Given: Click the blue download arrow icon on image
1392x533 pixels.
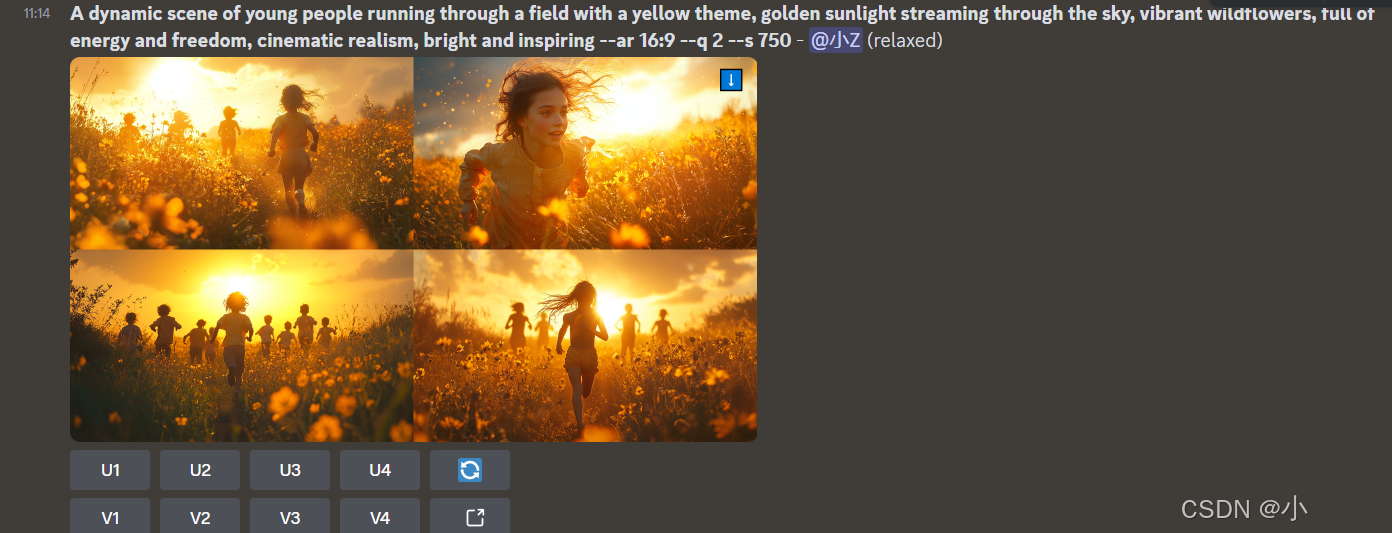Looking at the screenshot, I should 731,80.
